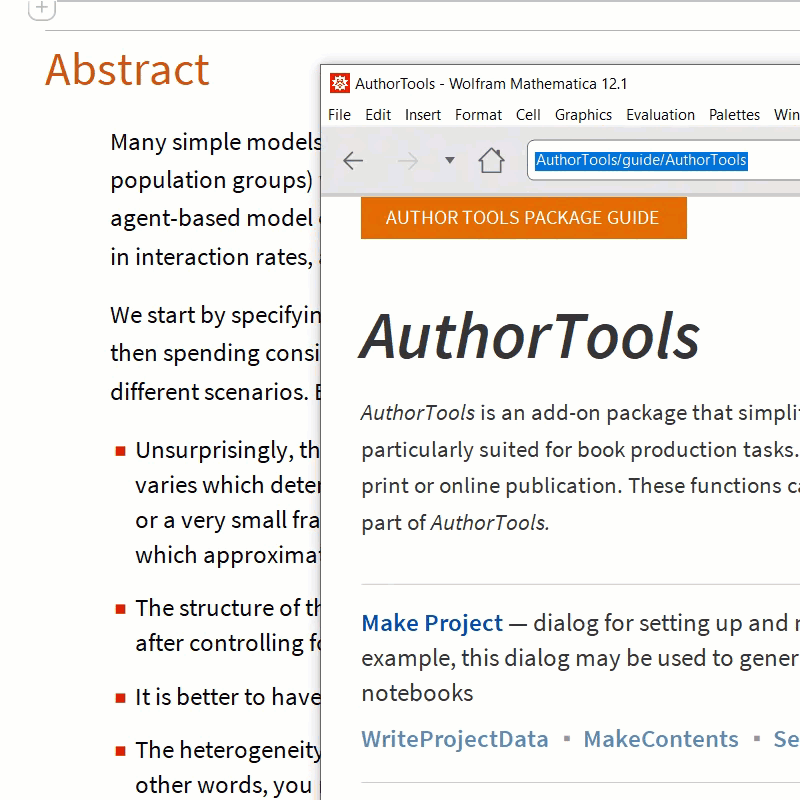Image resolution: width=800 pixels, height=800 pixels.
Task: Open the Cell menu
Action: 528,115
